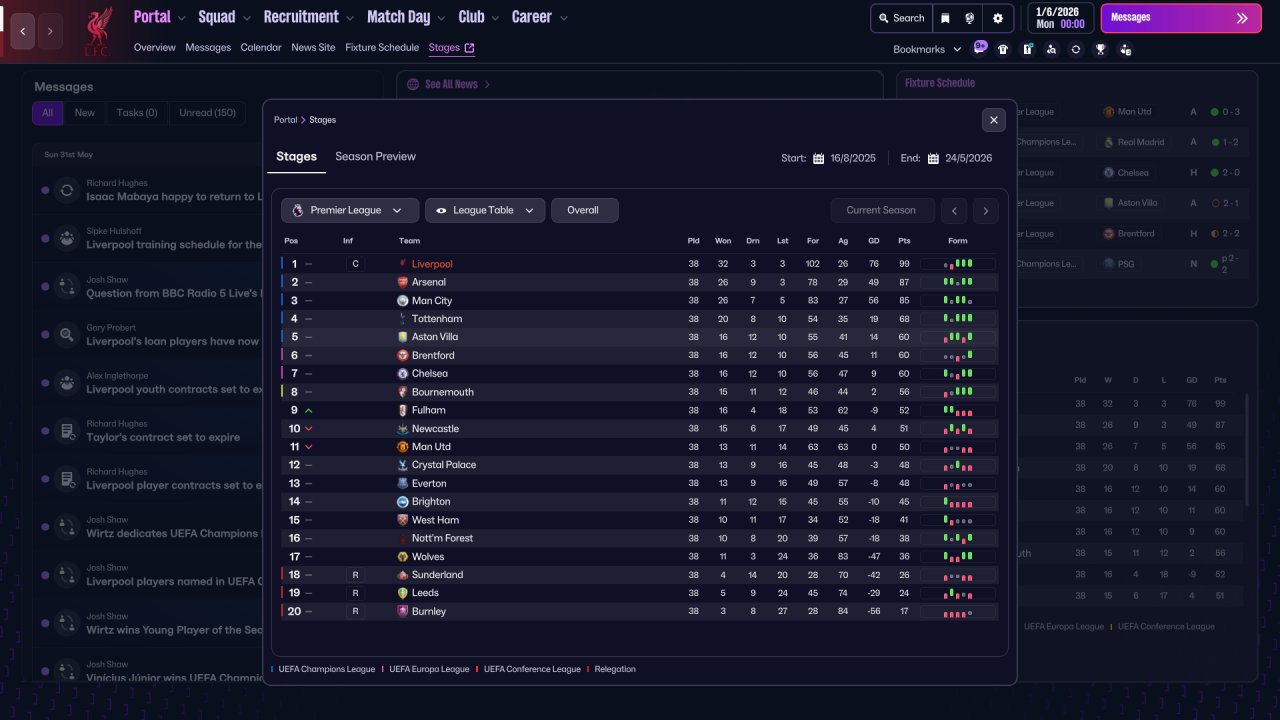1280x720 pixels.
Task: Click the Burnley club badge
Action: click(x=403, y=611)
